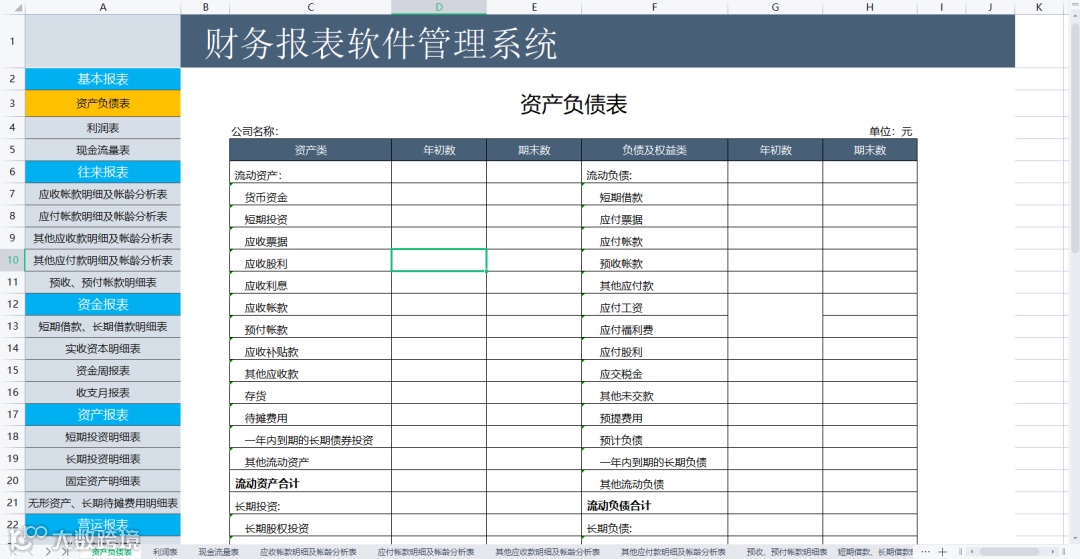
Task: Open the more sheets ellipsis menu
Action: (x=925, y=551)
